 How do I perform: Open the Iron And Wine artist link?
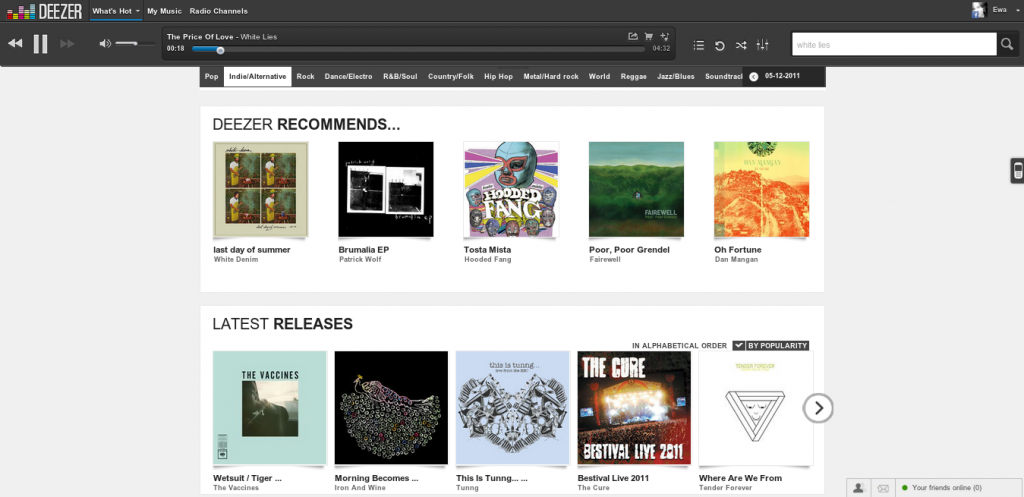tap(360, 488)
